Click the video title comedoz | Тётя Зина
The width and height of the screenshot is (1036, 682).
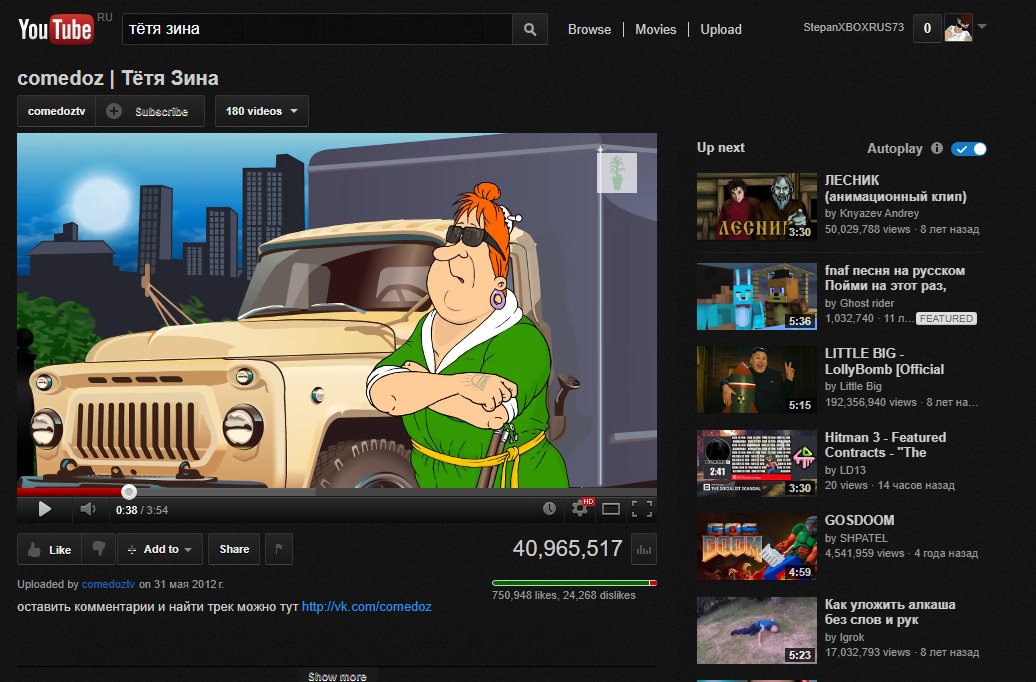118,78
